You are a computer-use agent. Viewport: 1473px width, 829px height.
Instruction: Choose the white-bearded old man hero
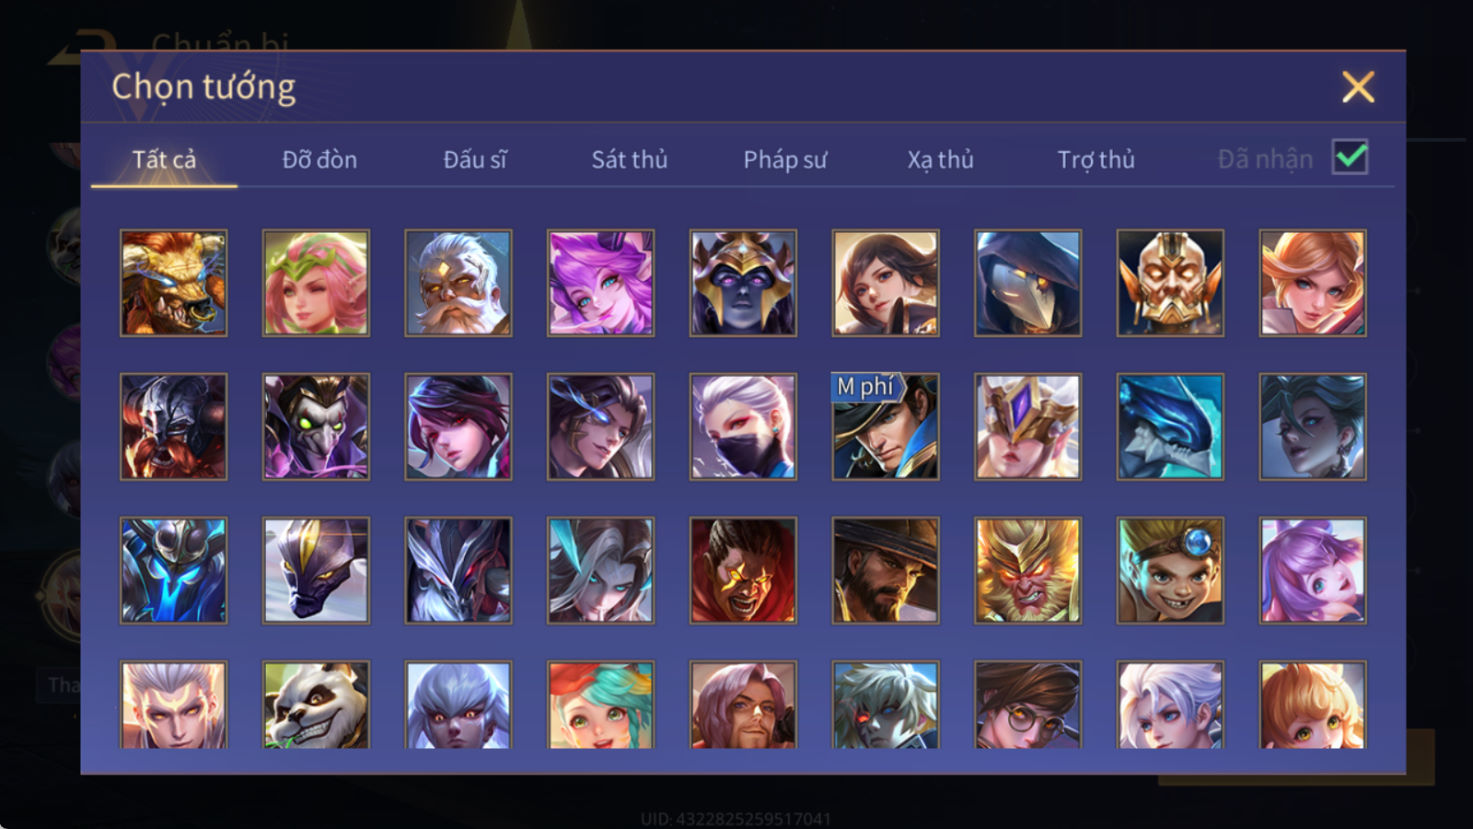coord(458,283)
